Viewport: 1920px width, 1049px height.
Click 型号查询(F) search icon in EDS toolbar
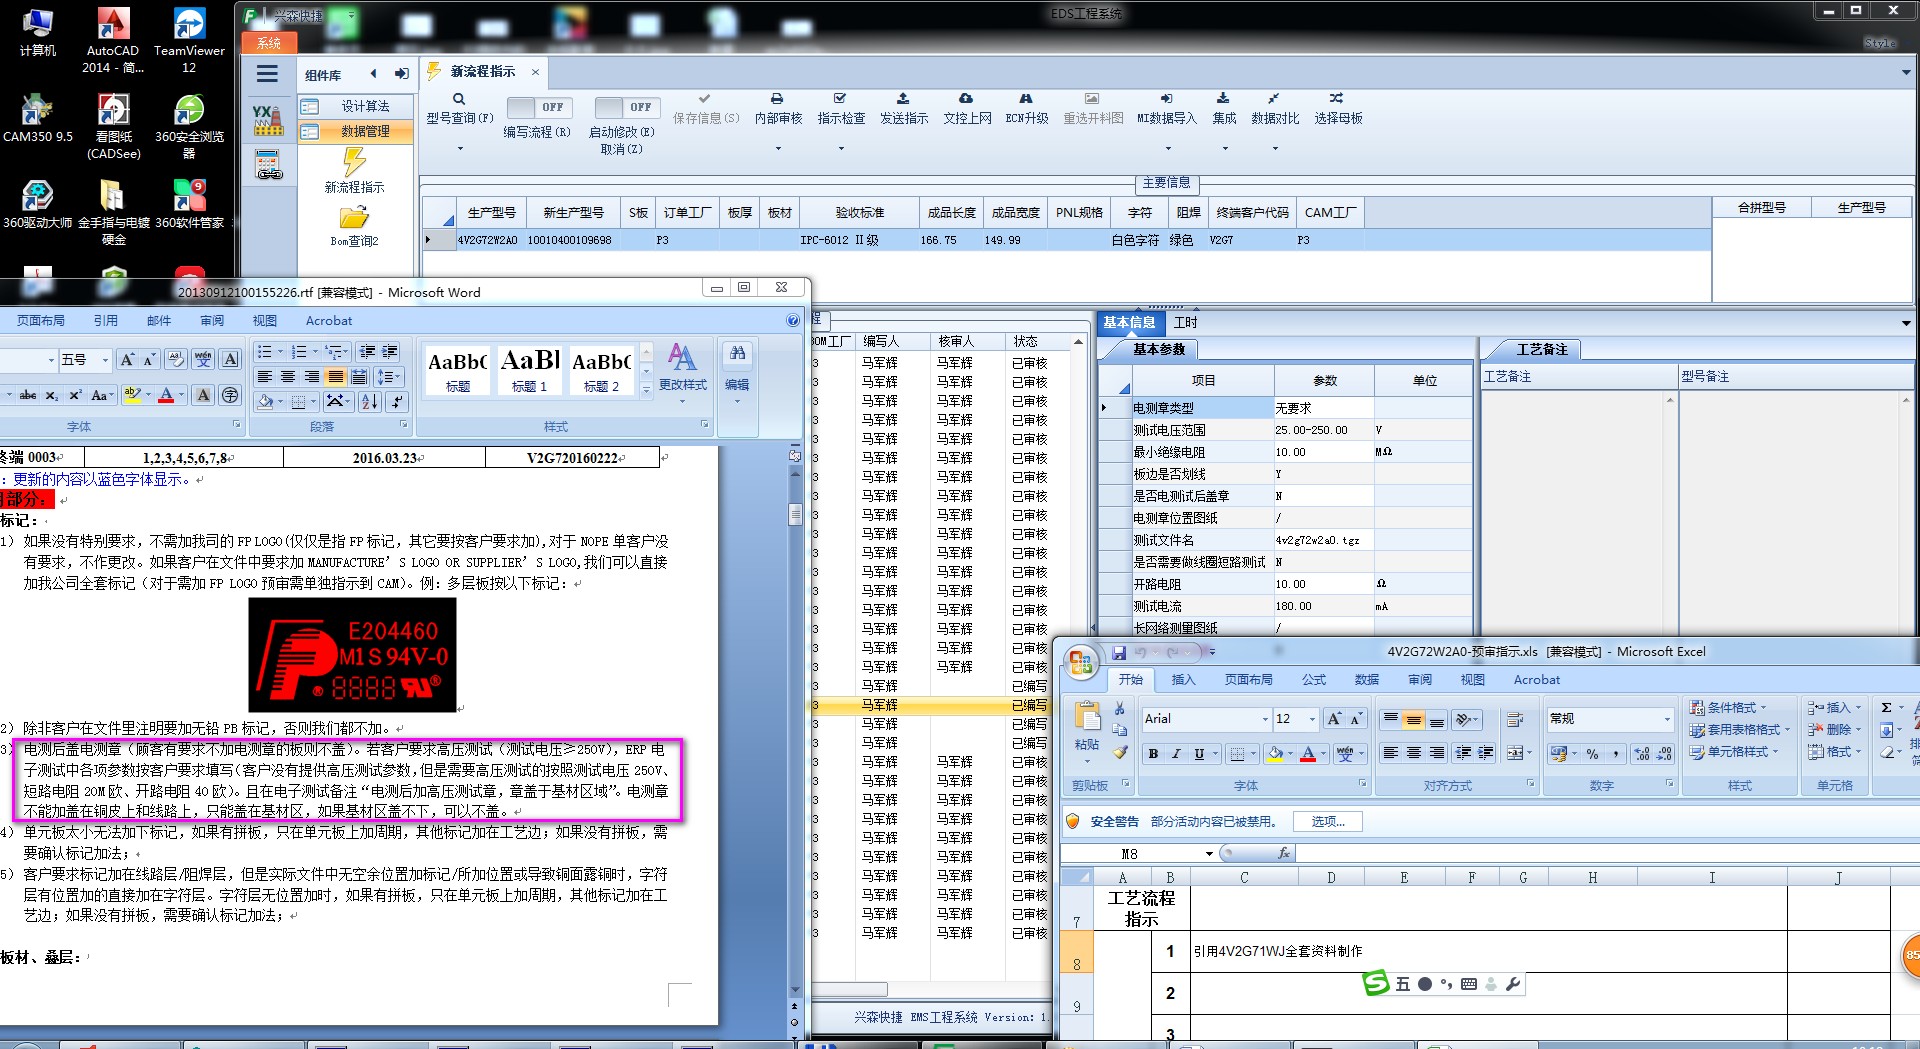coord(459,99)
